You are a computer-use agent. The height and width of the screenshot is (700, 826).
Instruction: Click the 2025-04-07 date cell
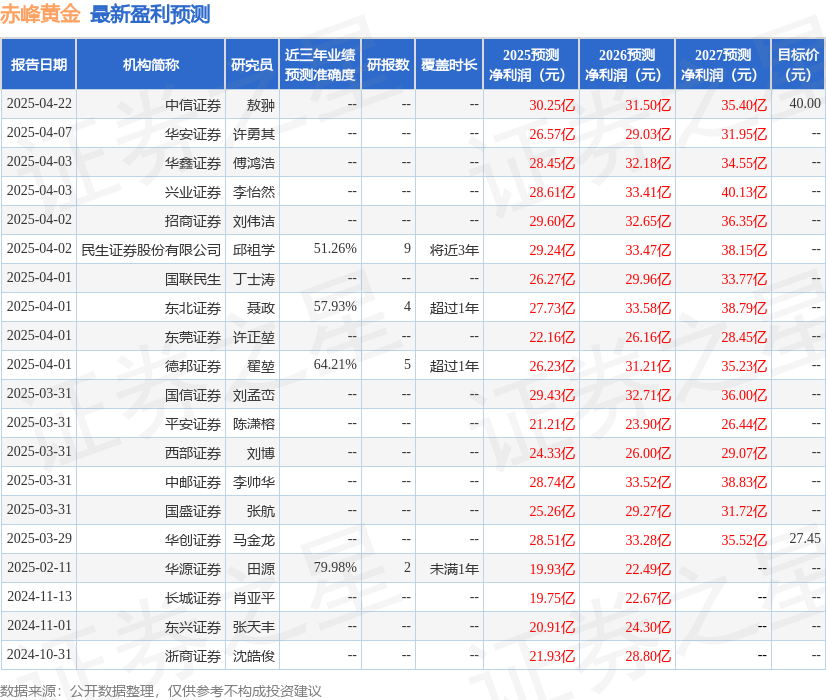click(39, 132)
